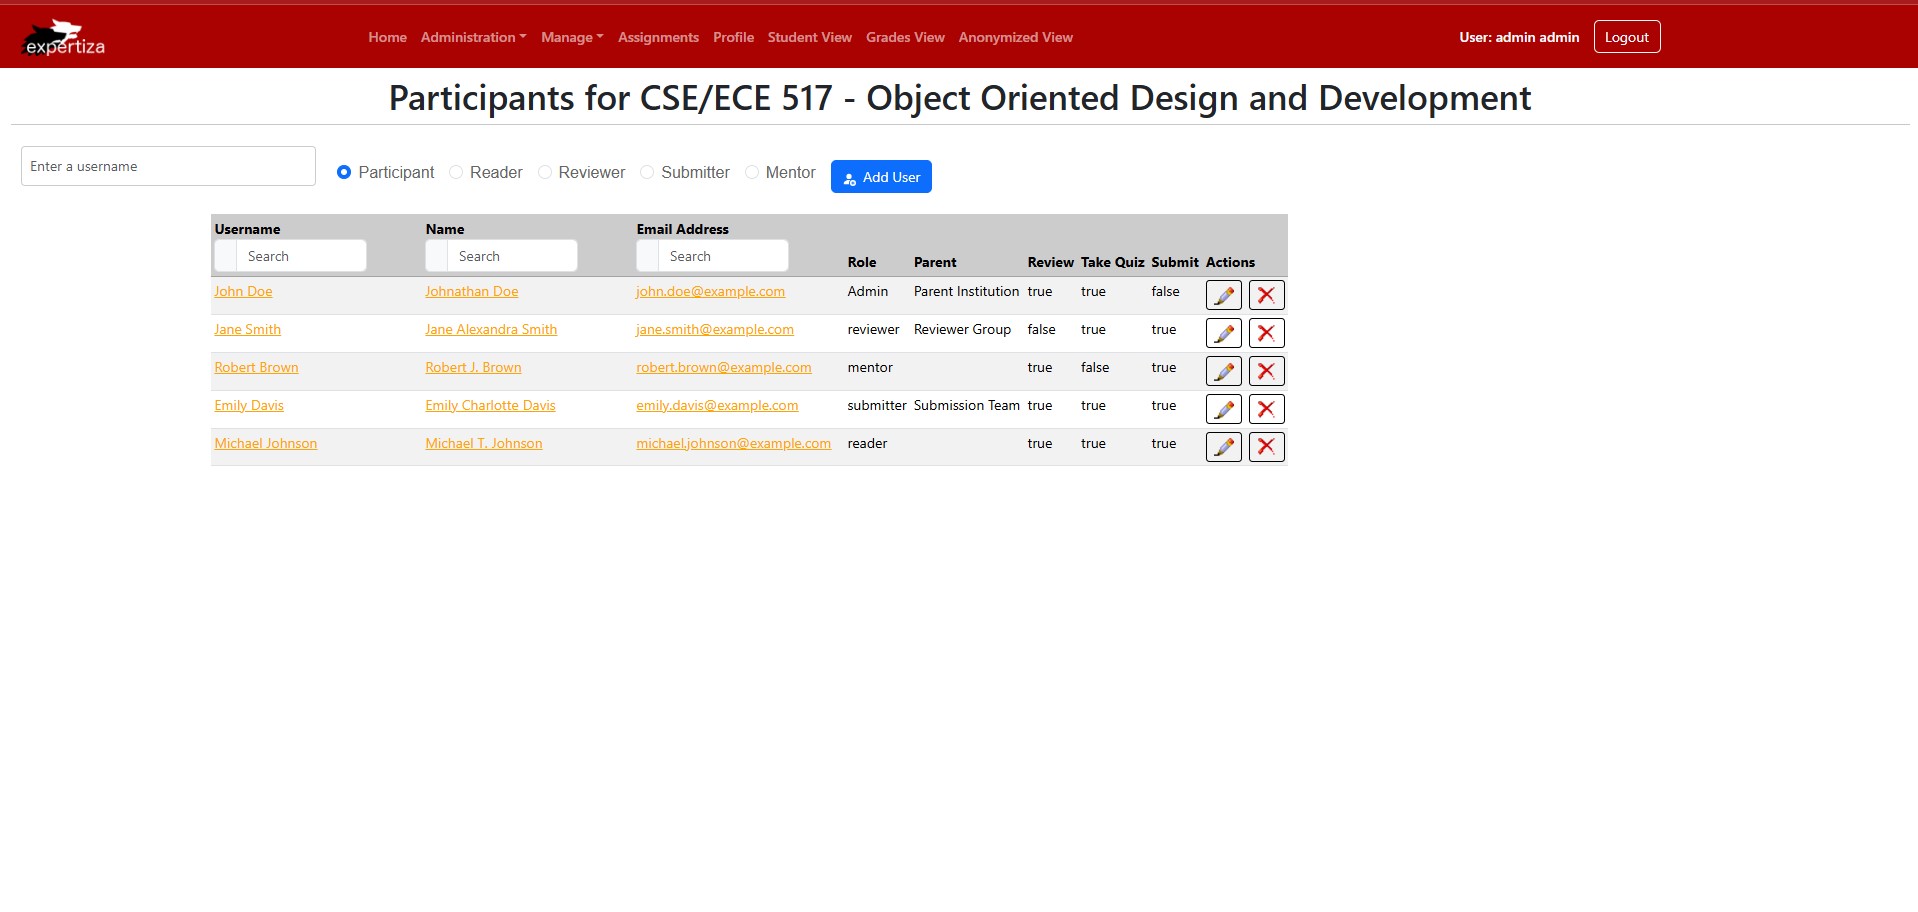Open the edit pencil for Robert Brown

pos(1223,370)
